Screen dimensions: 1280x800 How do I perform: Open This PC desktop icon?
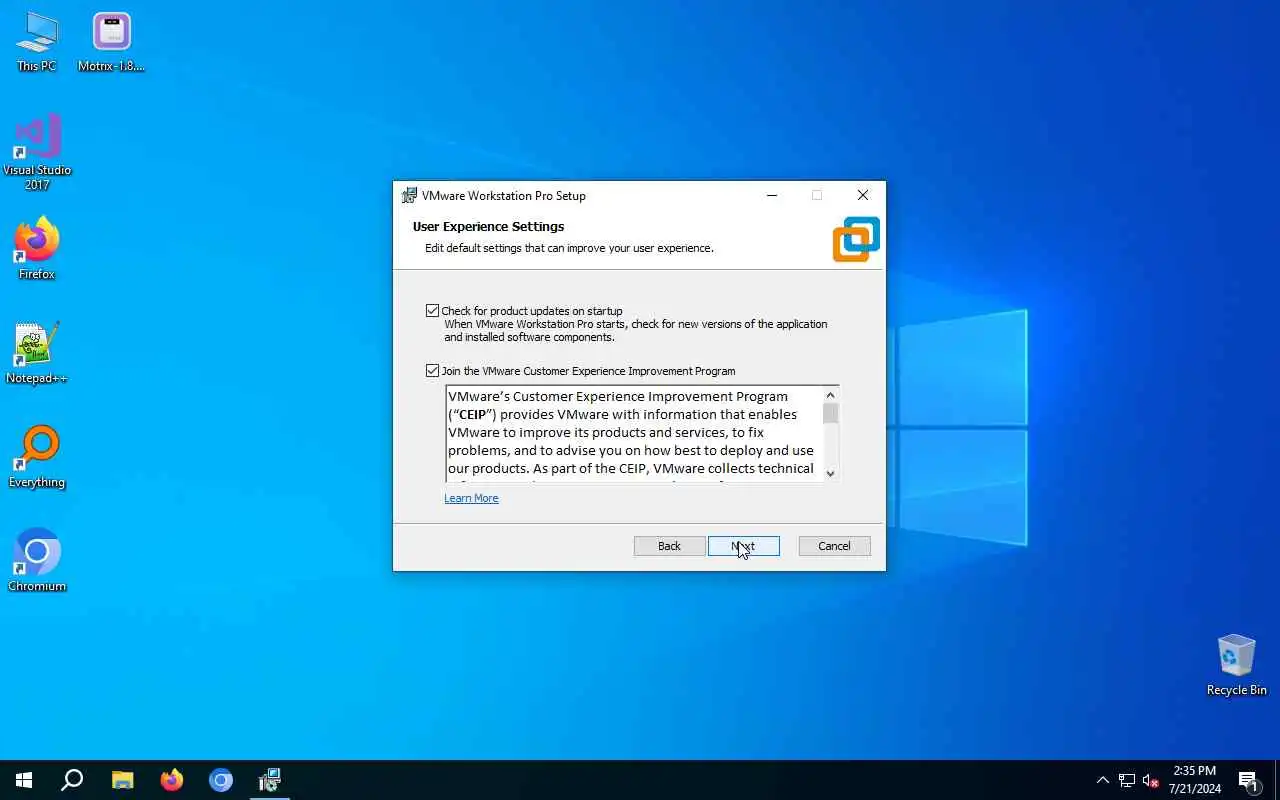click(x=37, y=42)
